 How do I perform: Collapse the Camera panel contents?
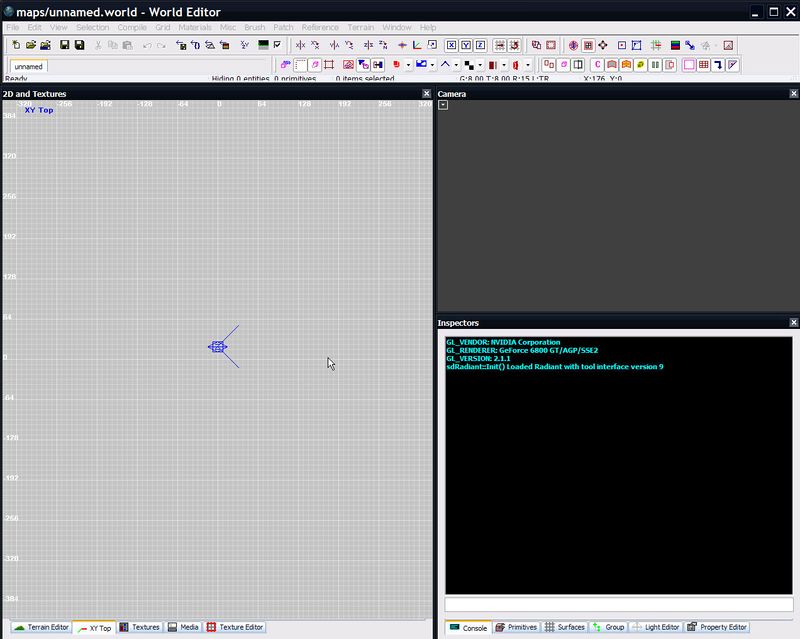point(443,105)
